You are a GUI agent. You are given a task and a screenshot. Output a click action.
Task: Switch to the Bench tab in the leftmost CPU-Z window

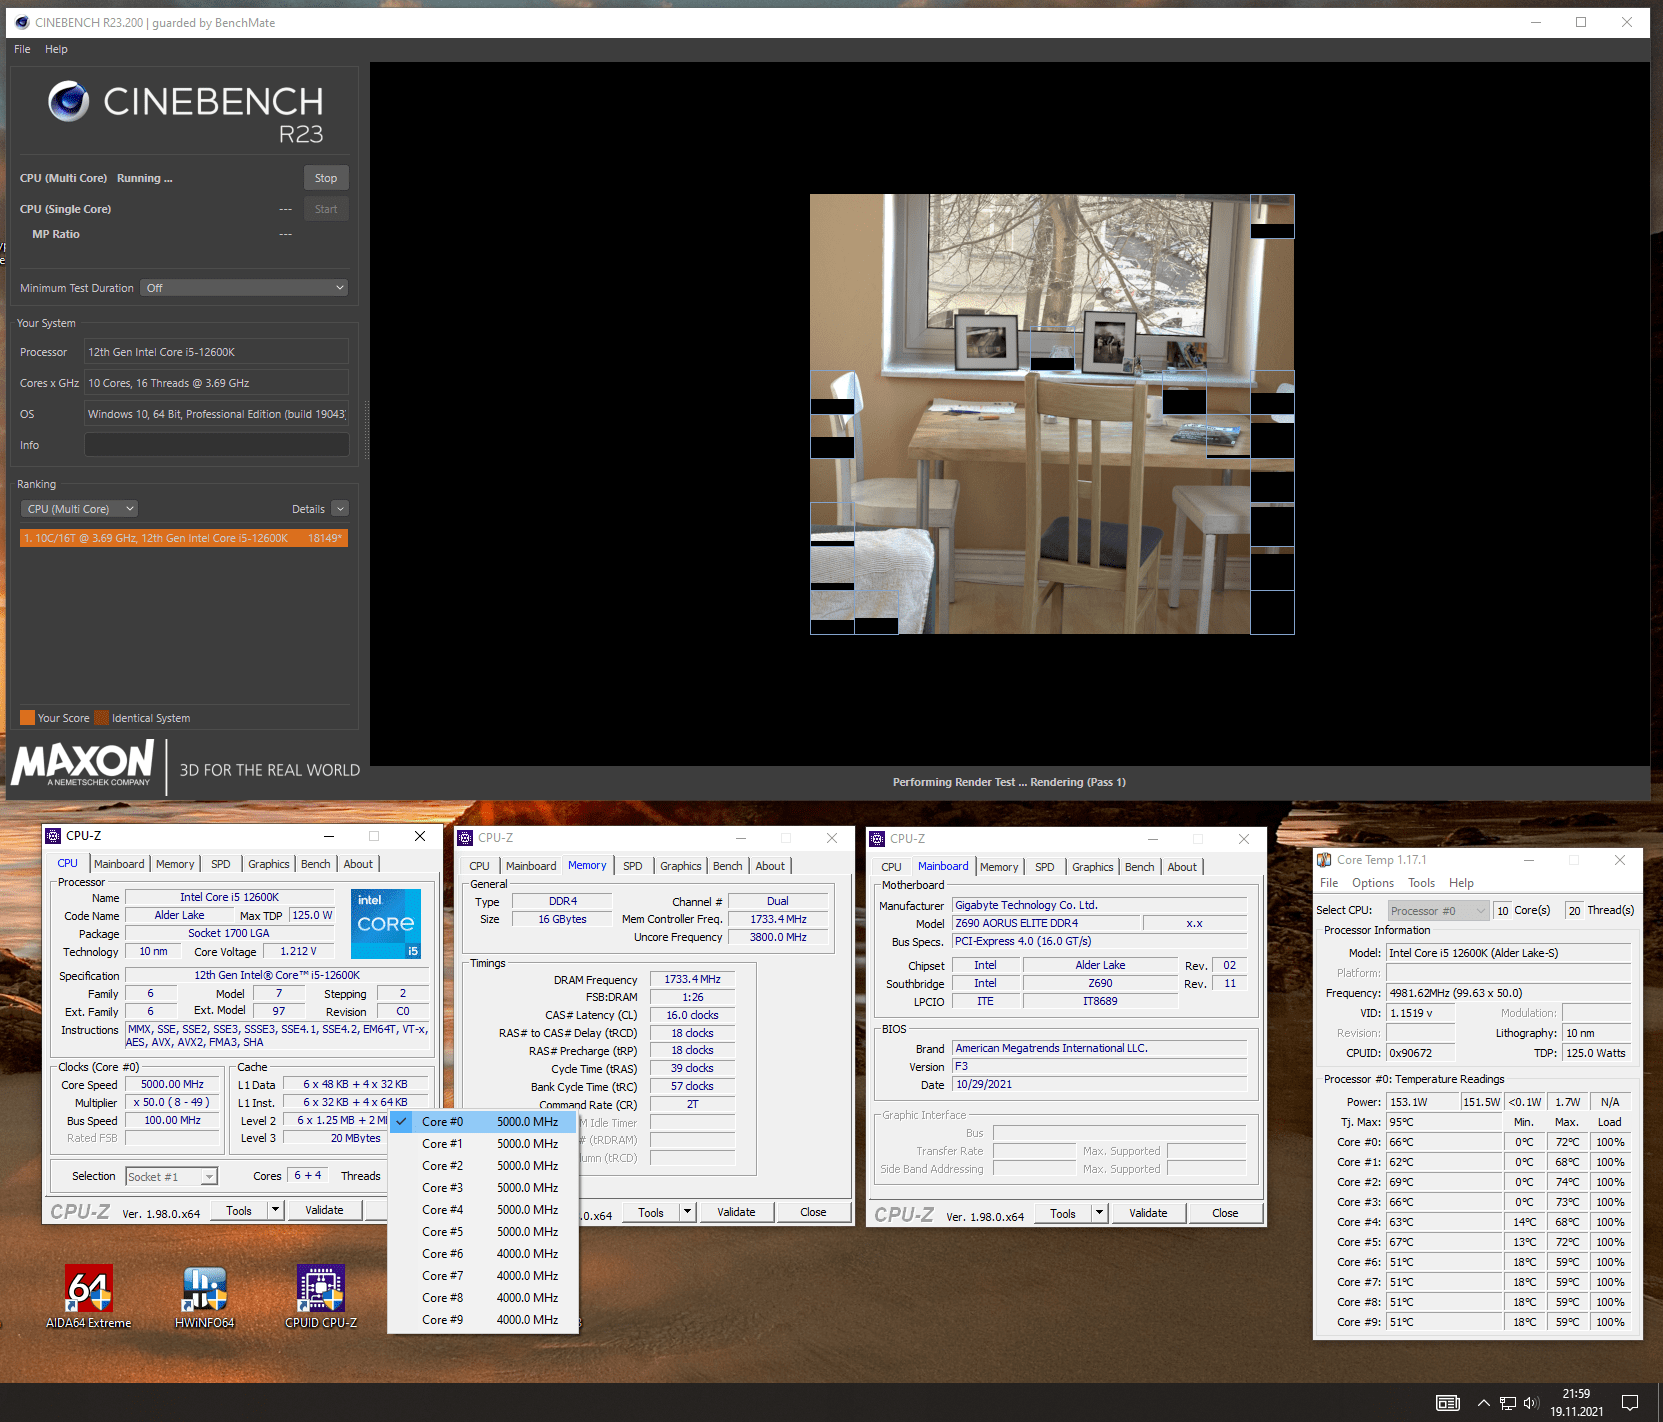tap(316, 864)
